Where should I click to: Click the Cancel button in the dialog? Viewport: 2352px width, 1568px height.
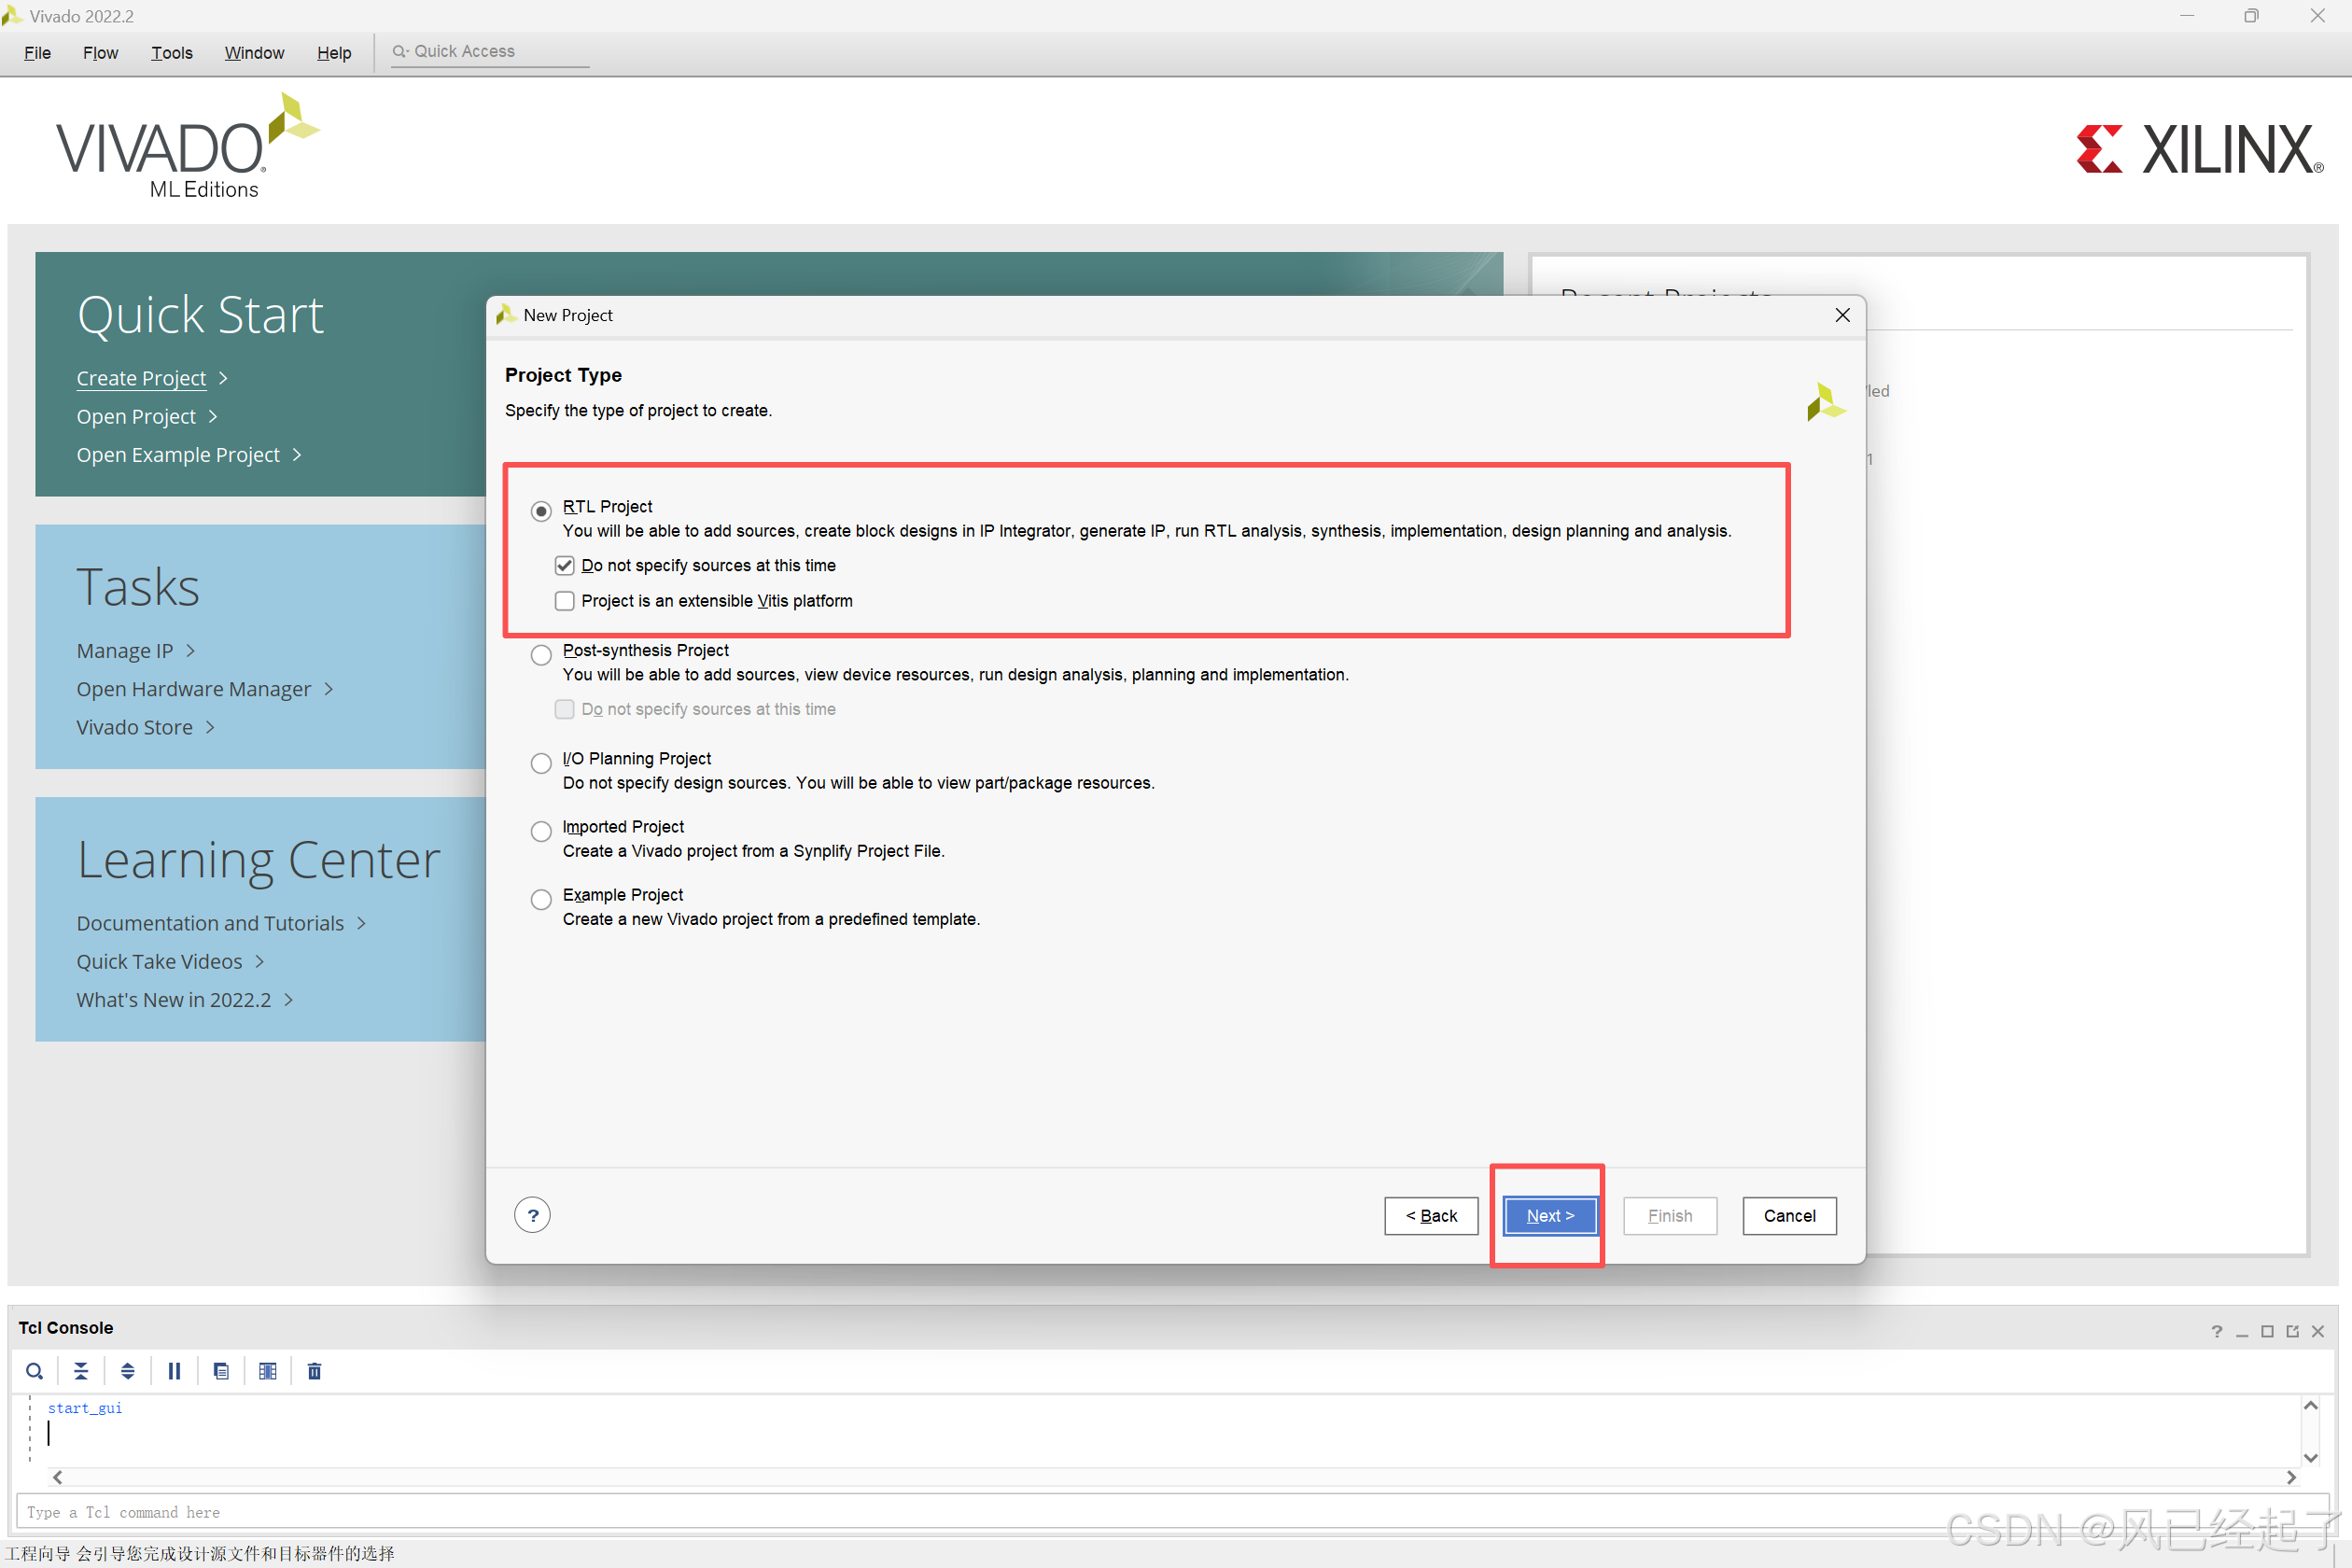1789,1215
